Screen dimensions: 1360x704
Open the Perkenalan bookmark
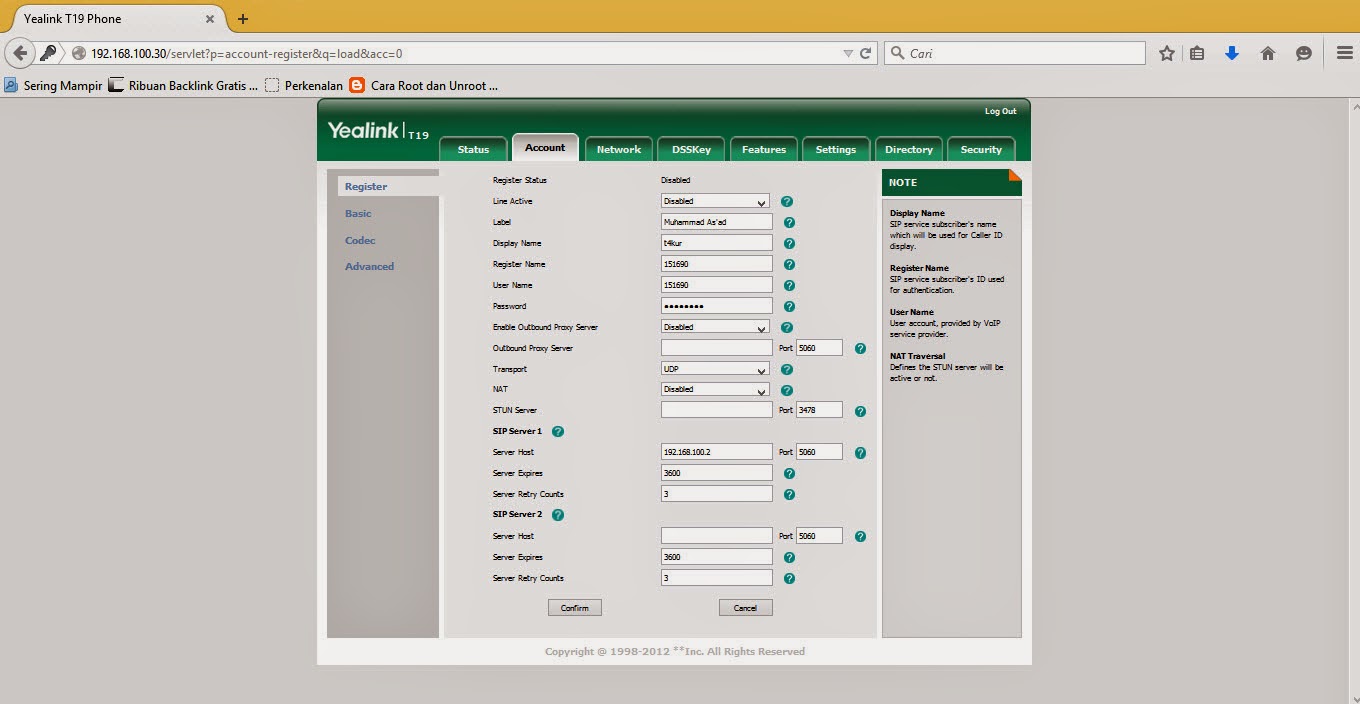pos(303,86)
